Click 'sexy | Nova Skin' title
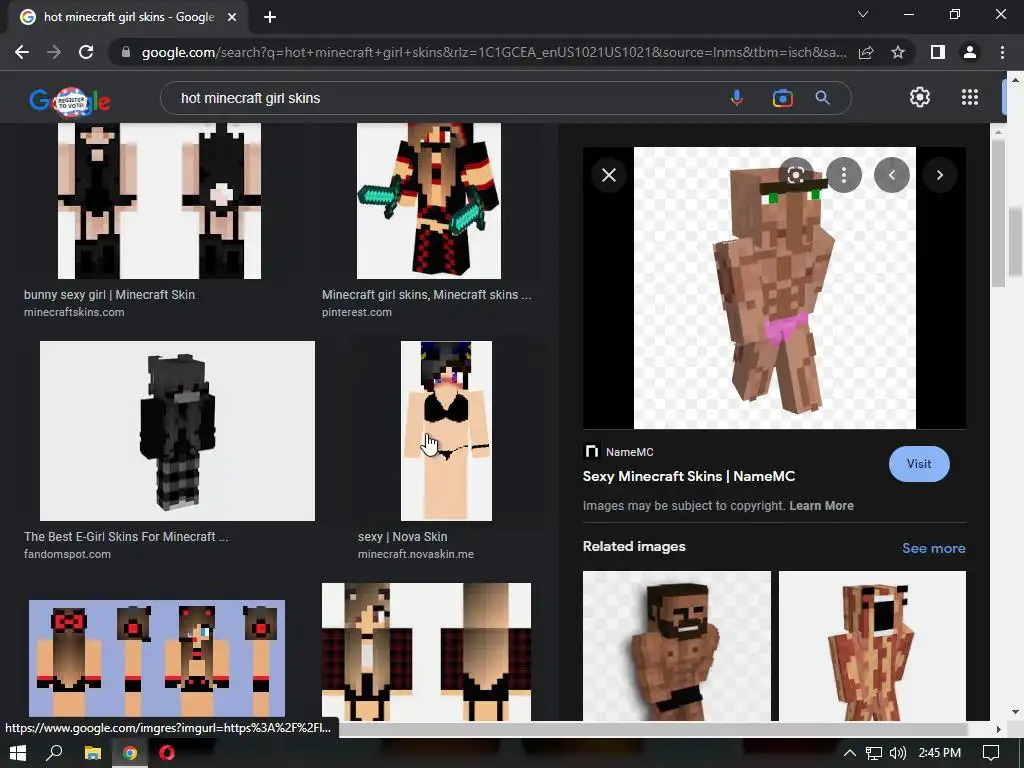Image resolution: width=1024 pixels, height=768 pixels. (402, 536)
